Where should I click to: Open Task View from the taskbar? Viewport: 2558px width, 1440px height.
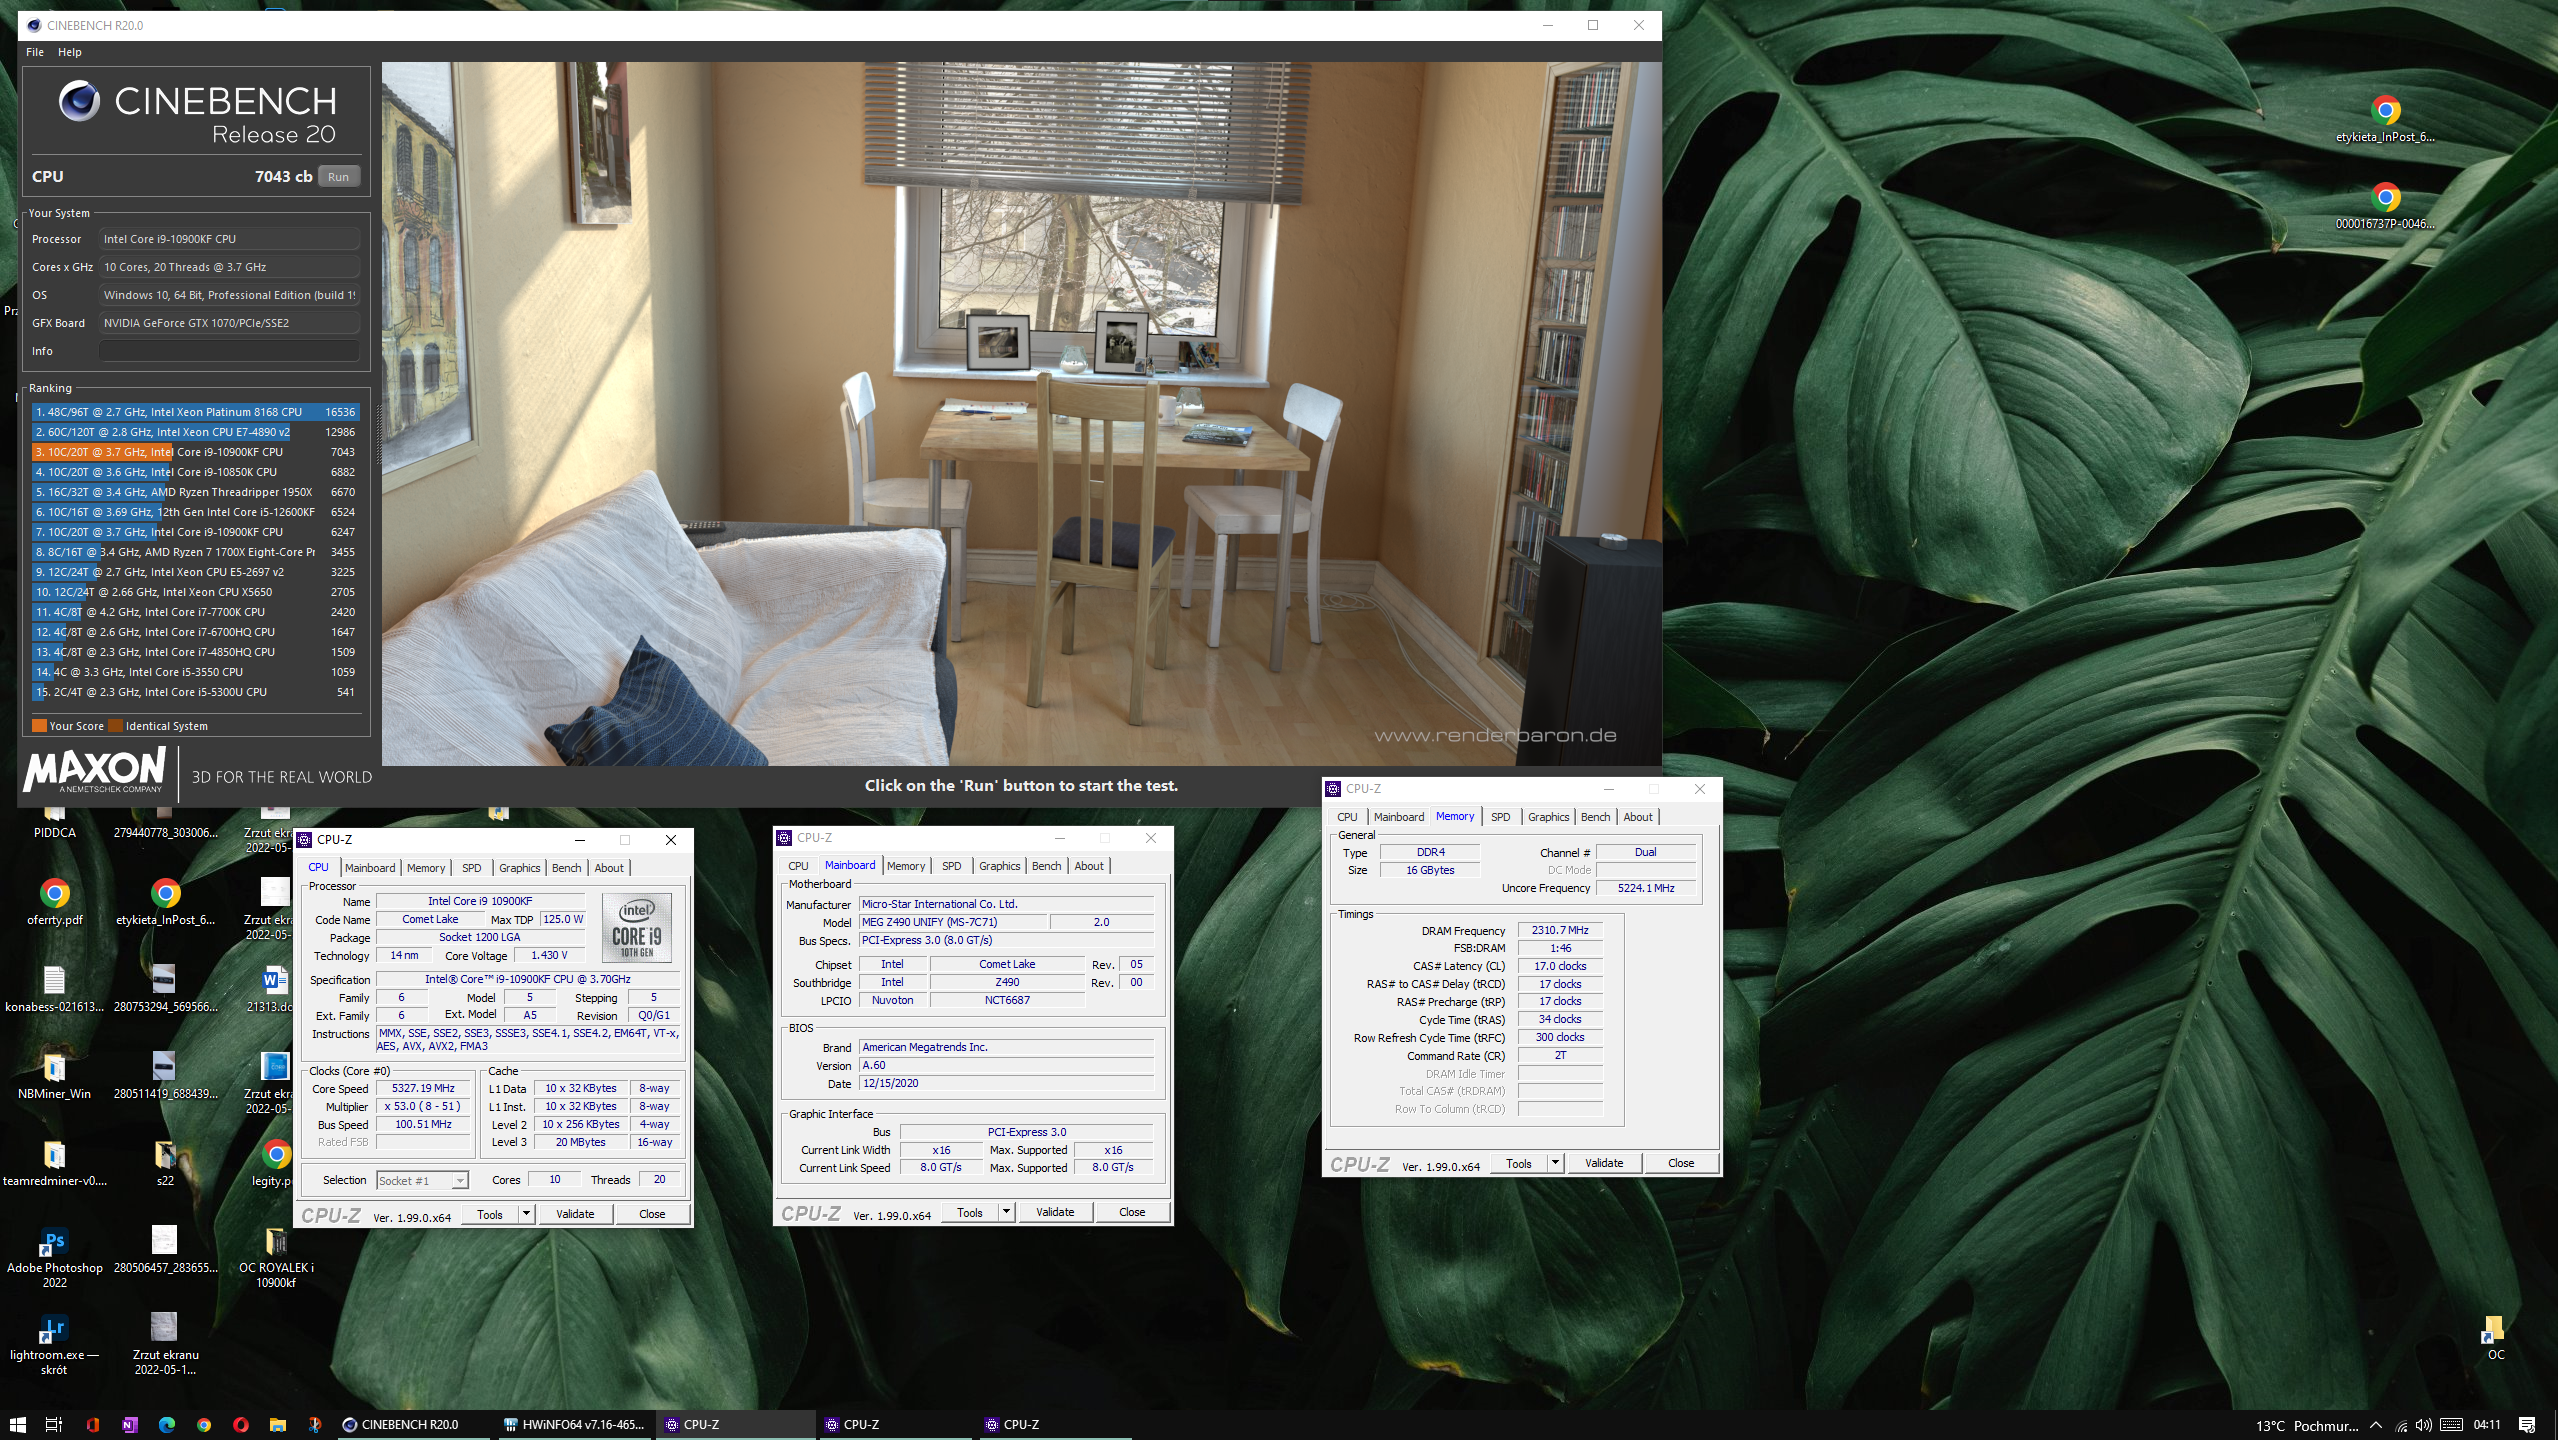coord(55,1425)
